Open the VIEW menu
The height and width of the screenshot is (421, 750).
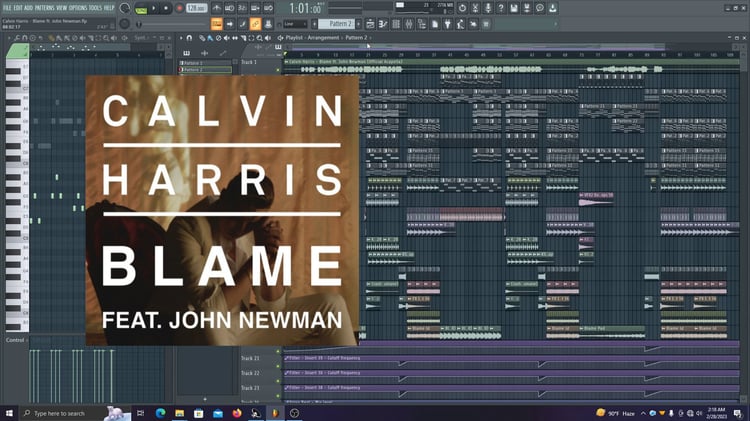61,8
